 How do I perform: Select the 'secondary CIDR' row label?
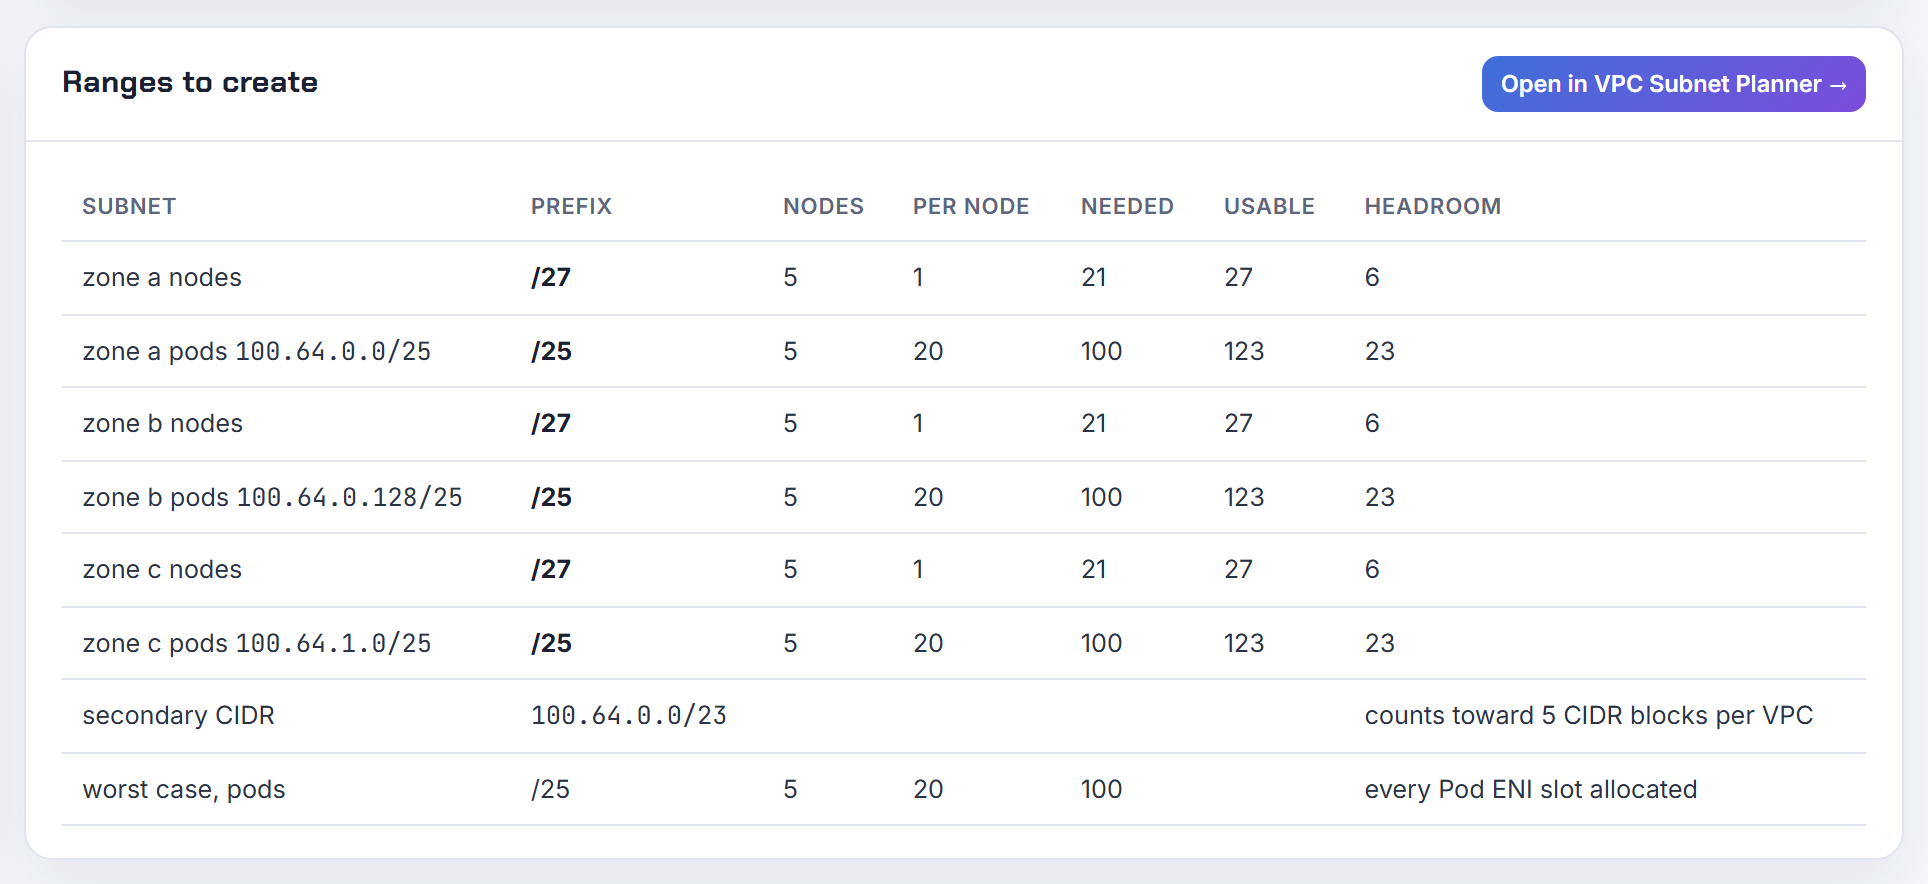tap(179, 715)
